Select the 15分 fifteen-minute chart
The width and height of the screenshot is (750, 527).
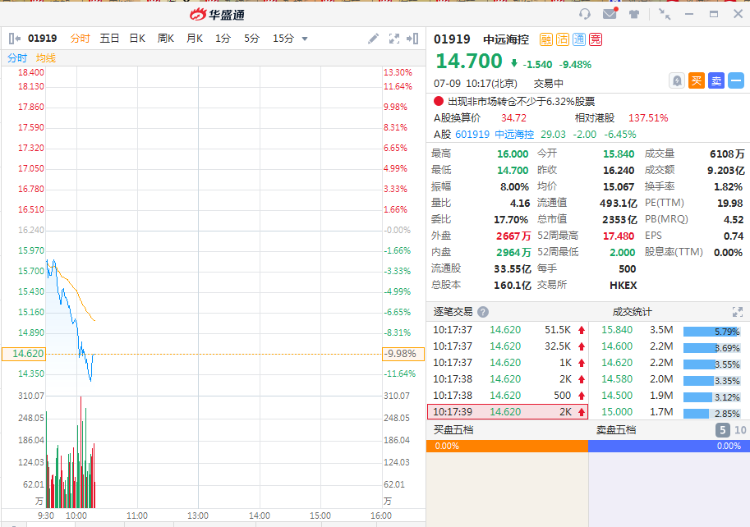tap(283, 39)
